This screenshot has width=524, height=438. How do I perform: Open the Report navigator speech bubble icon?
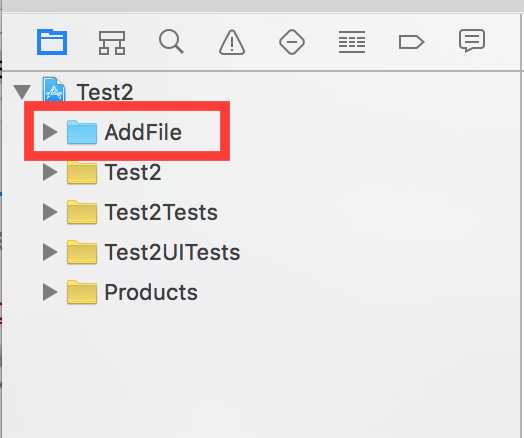(x=472, y=41)
